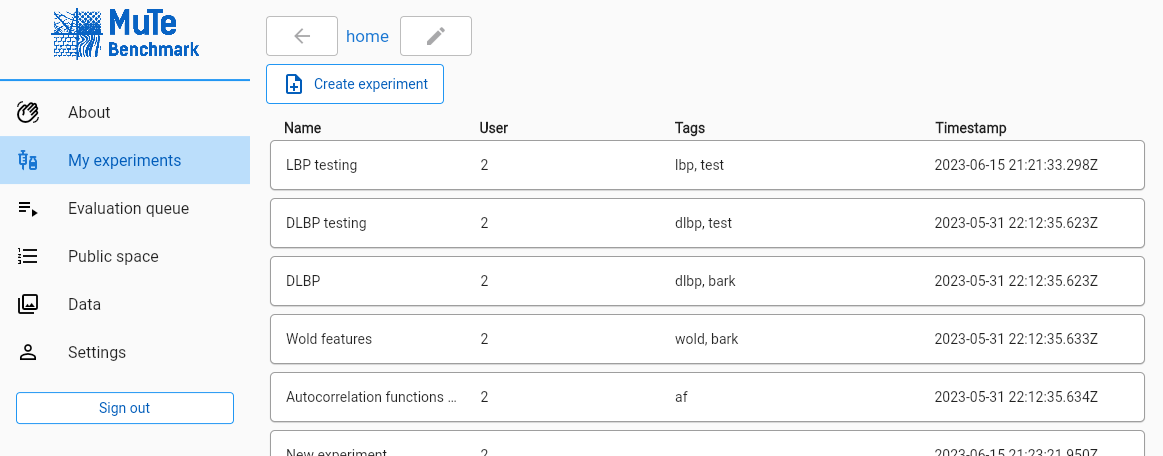Go to Evaluation queue page
This screenshot has width=1163, height=456.
128,208
